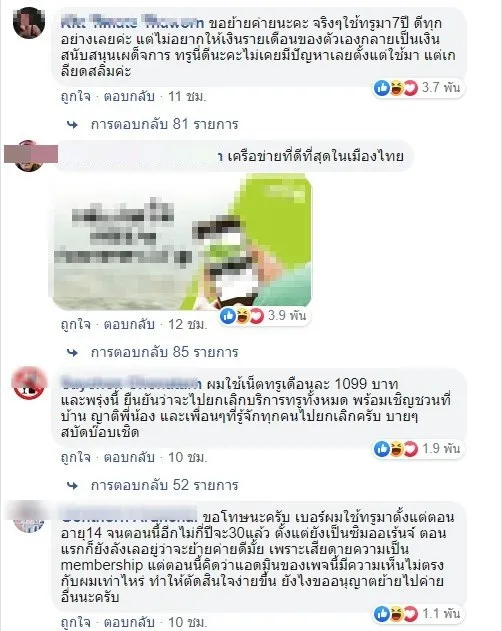Click reply arrow icon beside 81 รายการ

72,125
